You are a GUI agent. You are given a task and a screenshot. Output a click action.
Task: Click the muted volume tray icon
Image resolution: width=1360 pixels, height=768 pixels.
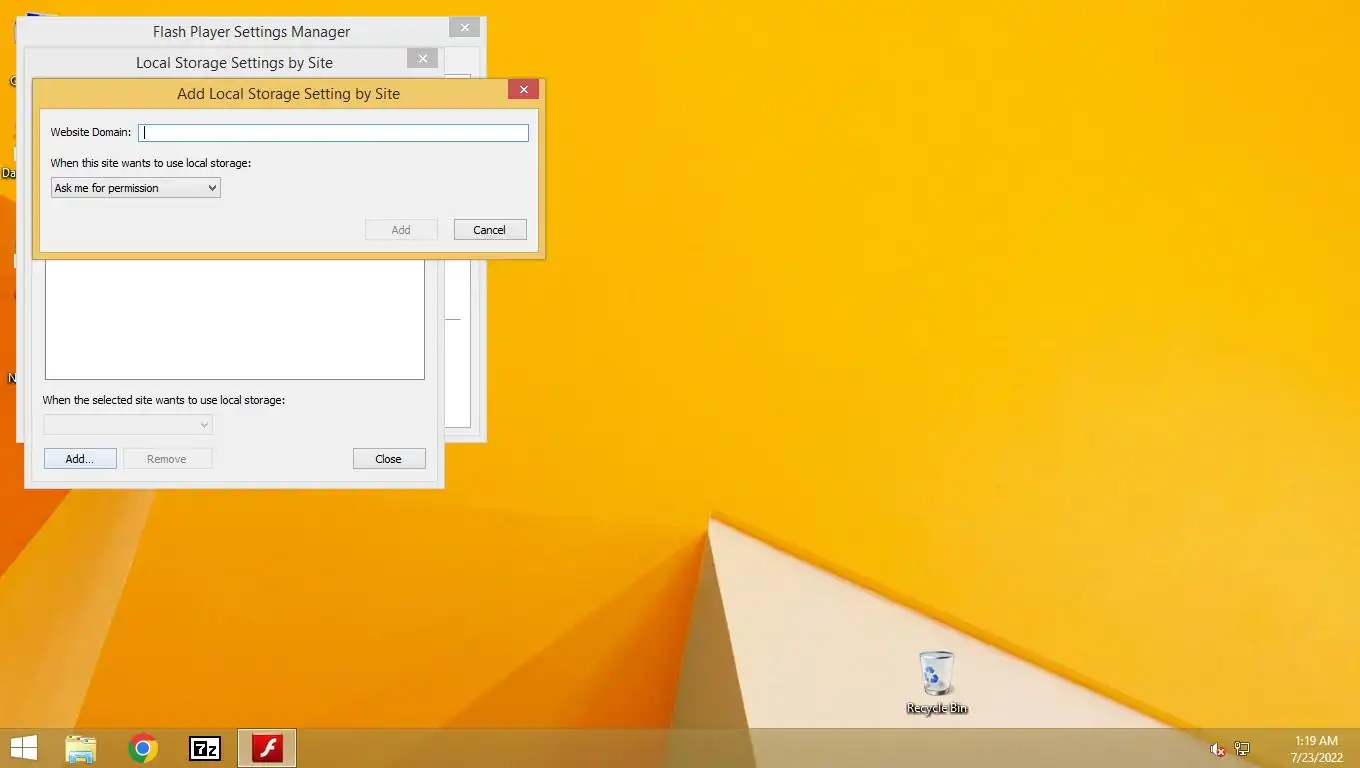(1217, 749)
